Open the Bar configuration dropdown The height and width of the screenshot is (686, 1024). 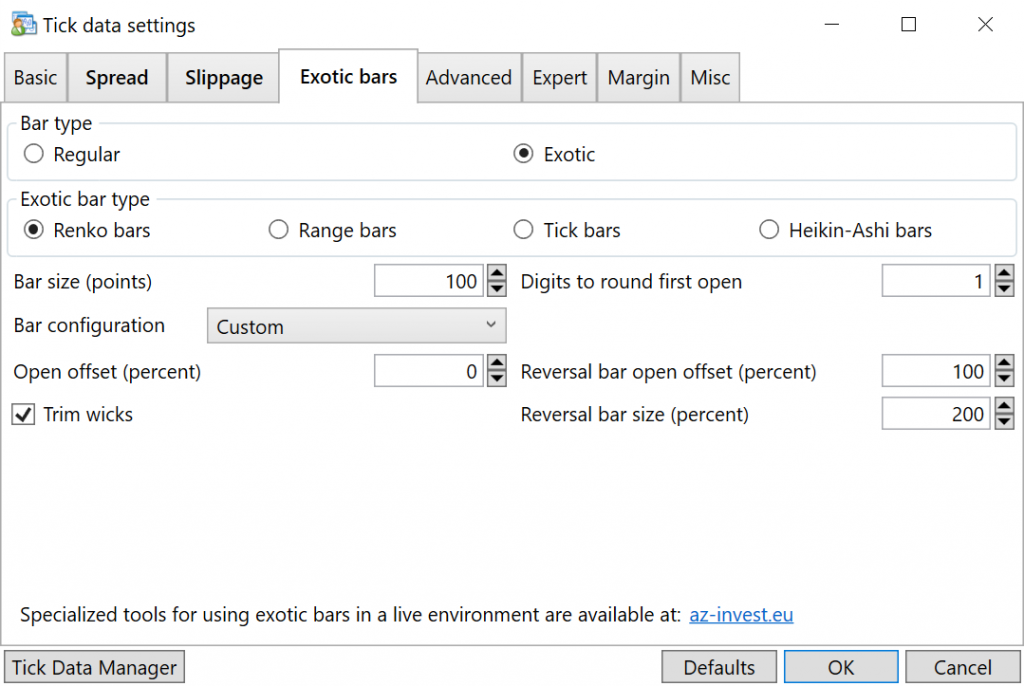[x=356, y=326]
